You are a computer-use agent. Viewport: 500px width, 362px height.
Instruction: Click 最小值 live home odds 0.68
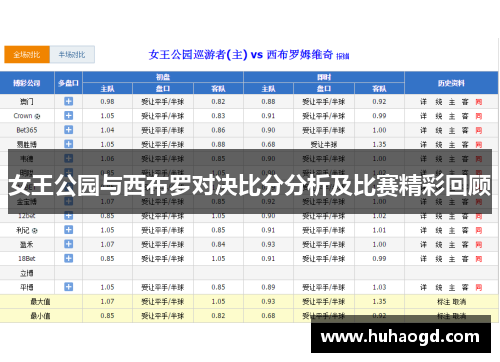click(268, 316)
